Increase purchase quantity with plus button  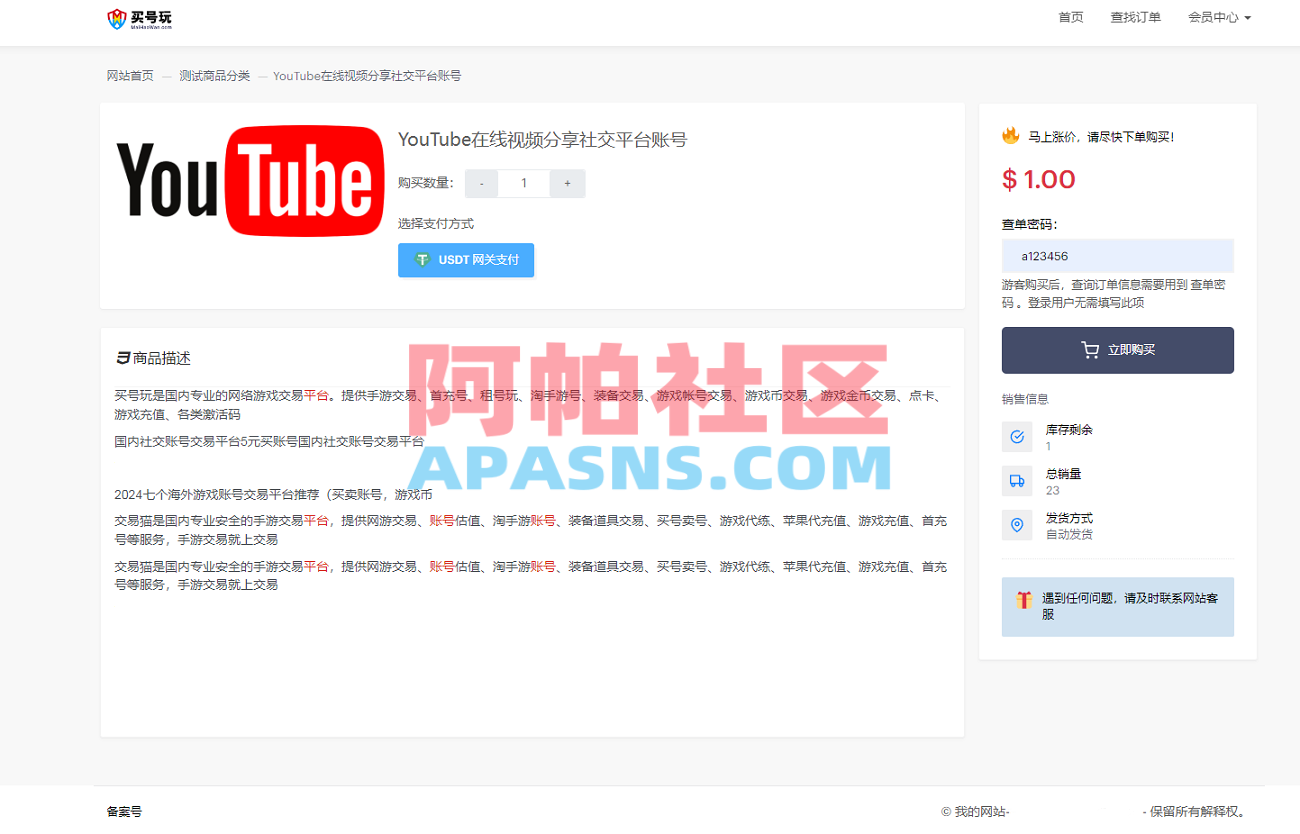[567, 183]
